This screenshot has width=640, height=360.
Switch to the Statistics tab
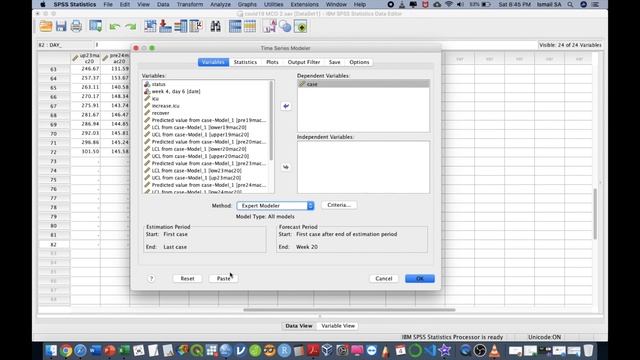click(245, 62)
